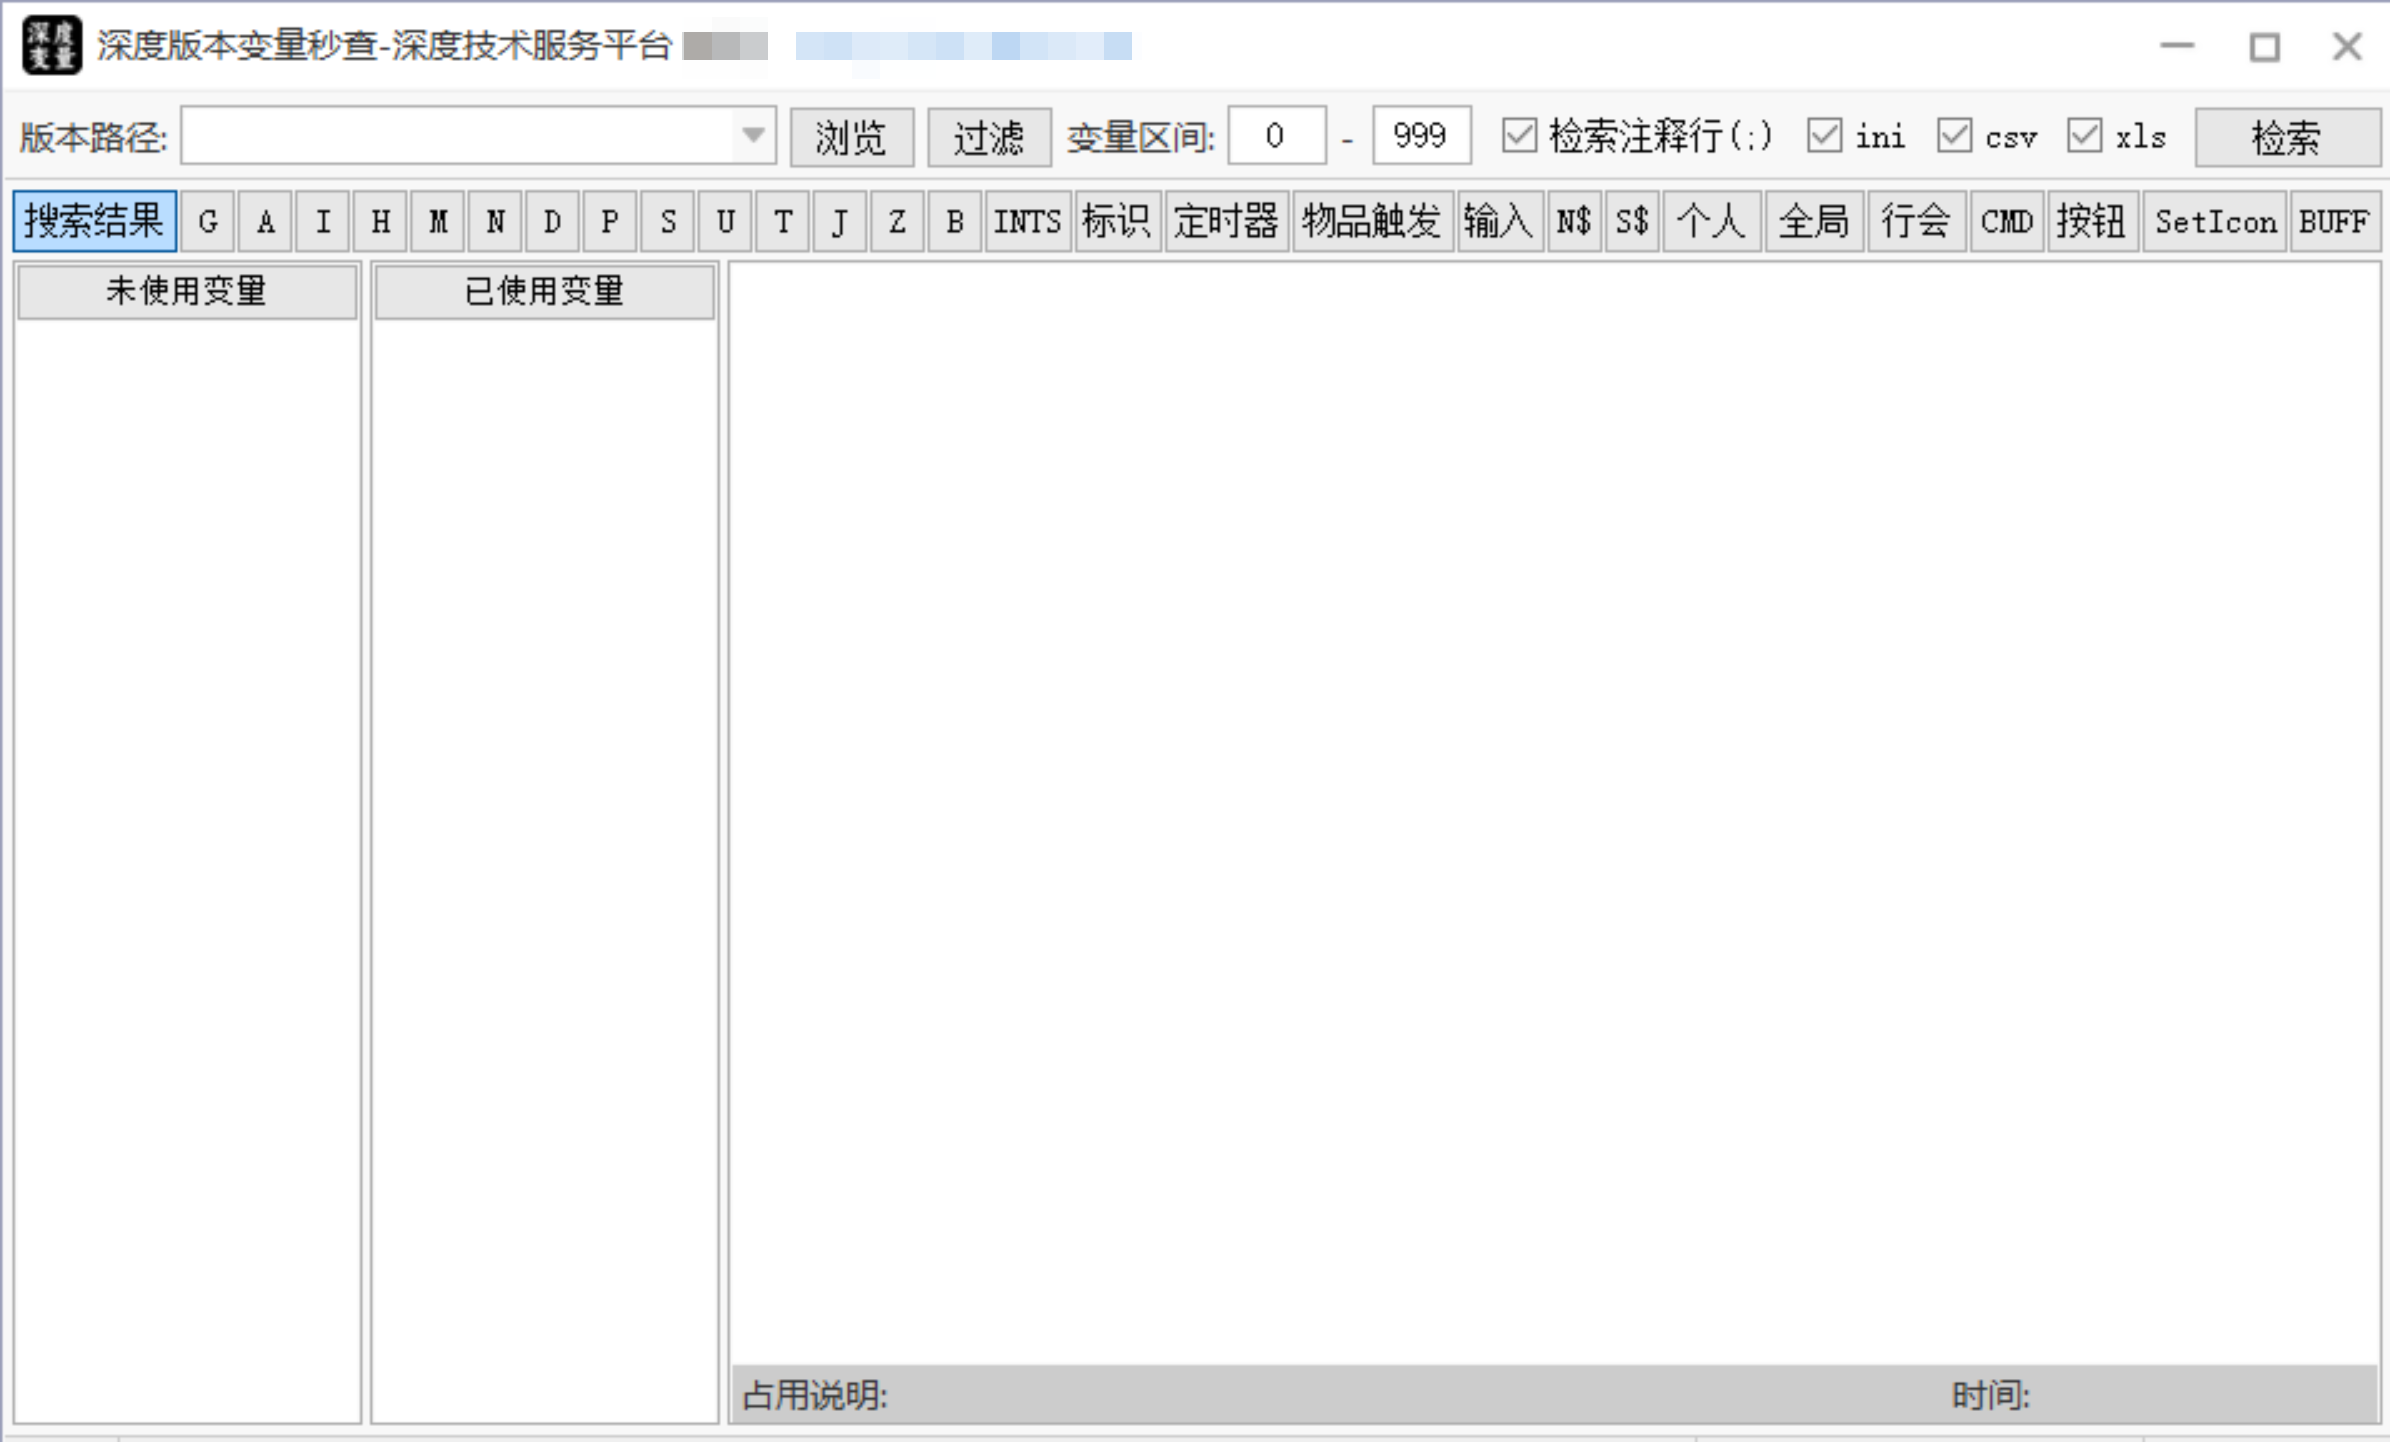Click the 未使用变量 column header
This screenshot has height=1442, width=2390.
[x=187, y=291]
